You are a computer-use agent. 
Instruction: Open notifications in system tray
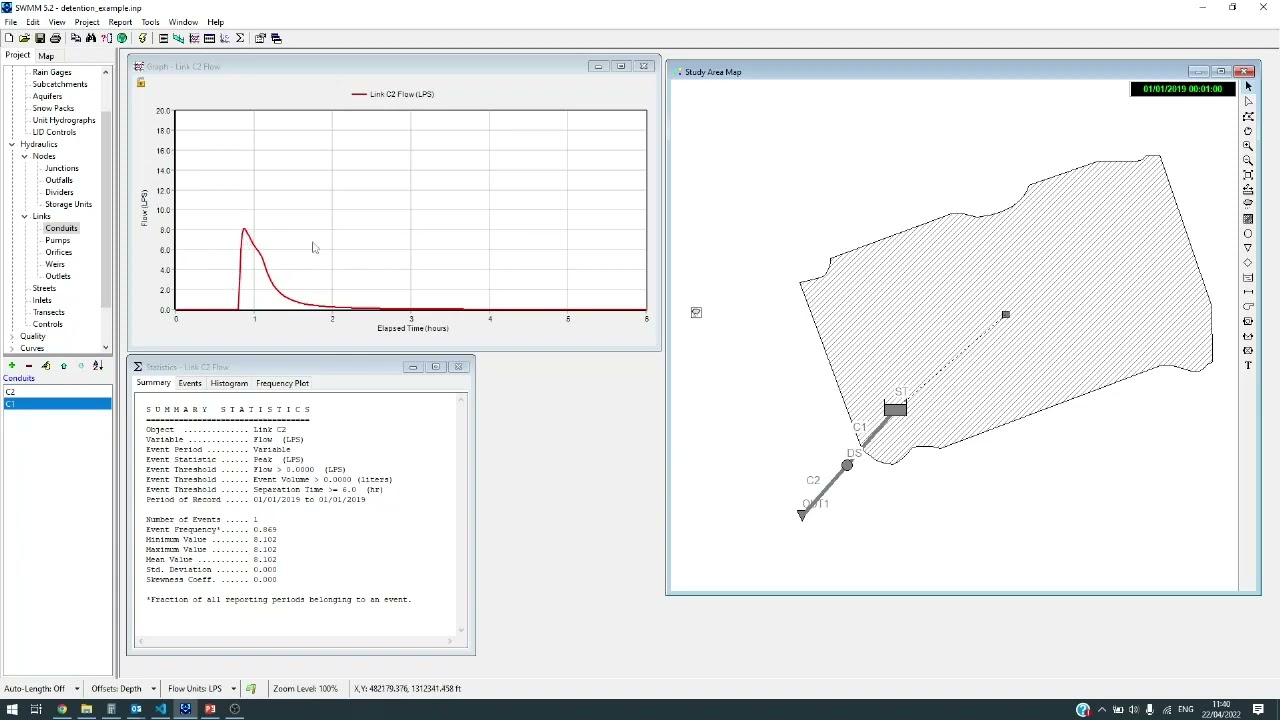click(x=1258, y=709)
